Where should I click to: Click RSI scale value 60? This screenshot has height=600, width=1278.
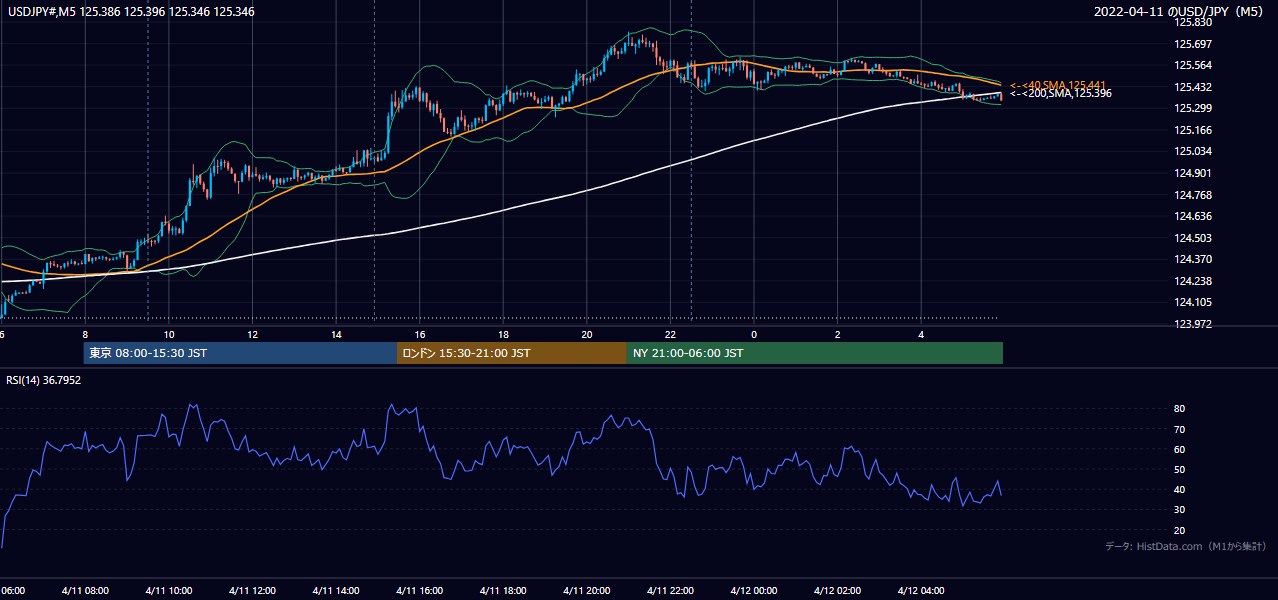tap(1180, 449)
